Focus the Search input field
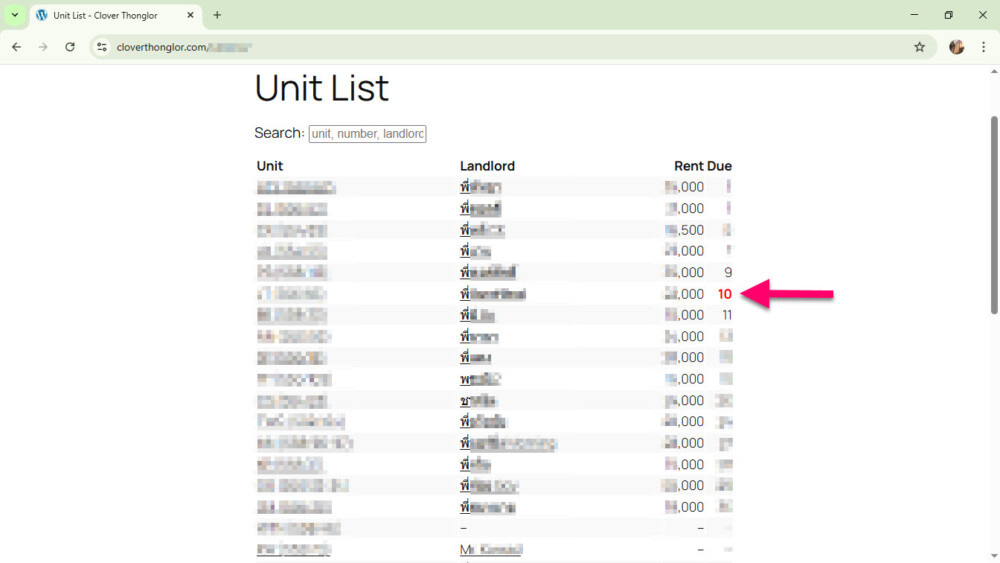 [x=367, y=133]
